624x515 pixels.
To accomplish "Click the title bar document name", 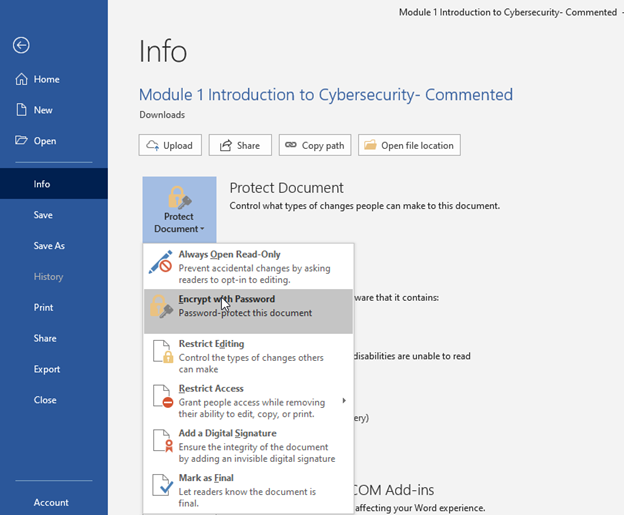I will [508, 12].
